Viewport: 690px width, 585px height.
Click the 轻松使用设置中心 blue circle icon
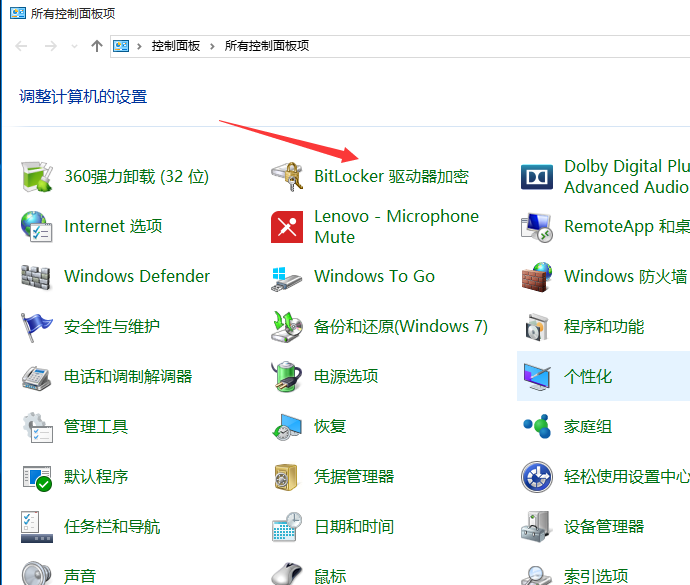click(537, 477)
